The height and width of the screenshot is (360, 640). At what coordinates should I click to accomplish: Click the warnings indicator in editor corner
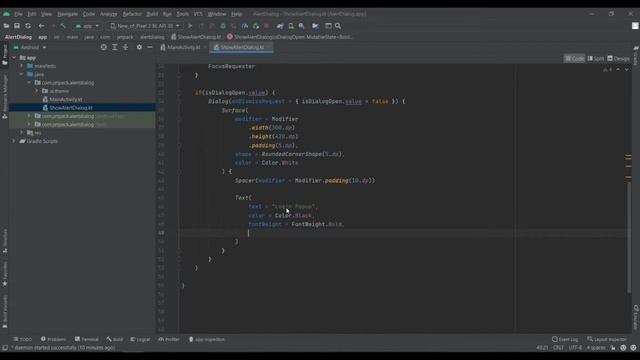tap(607, 70)
